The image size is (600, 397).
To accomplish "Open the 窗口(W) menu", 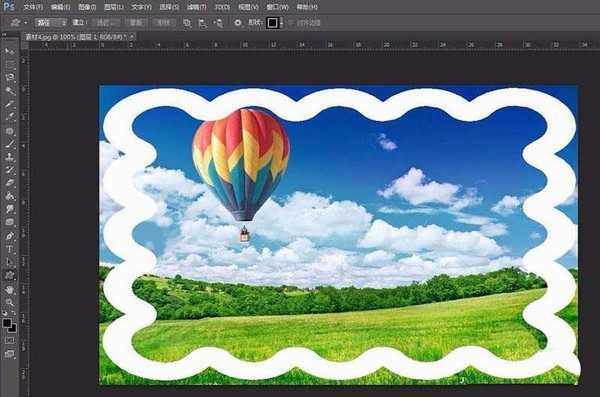I will pyautogui.click(x=277, y=7).
